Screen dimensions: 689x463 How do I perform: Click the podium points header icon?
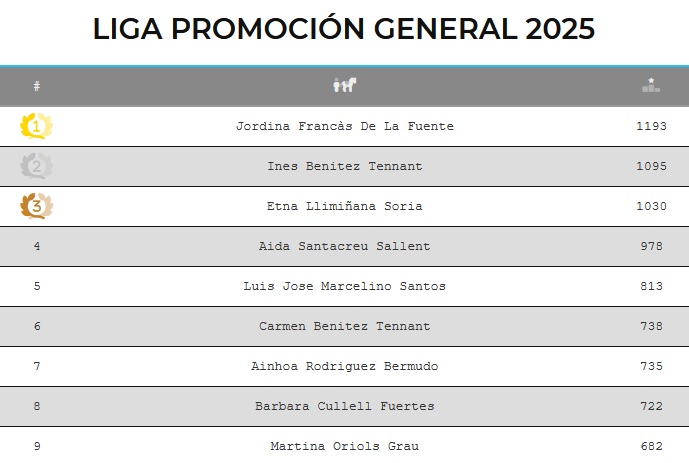pos(651,86)
